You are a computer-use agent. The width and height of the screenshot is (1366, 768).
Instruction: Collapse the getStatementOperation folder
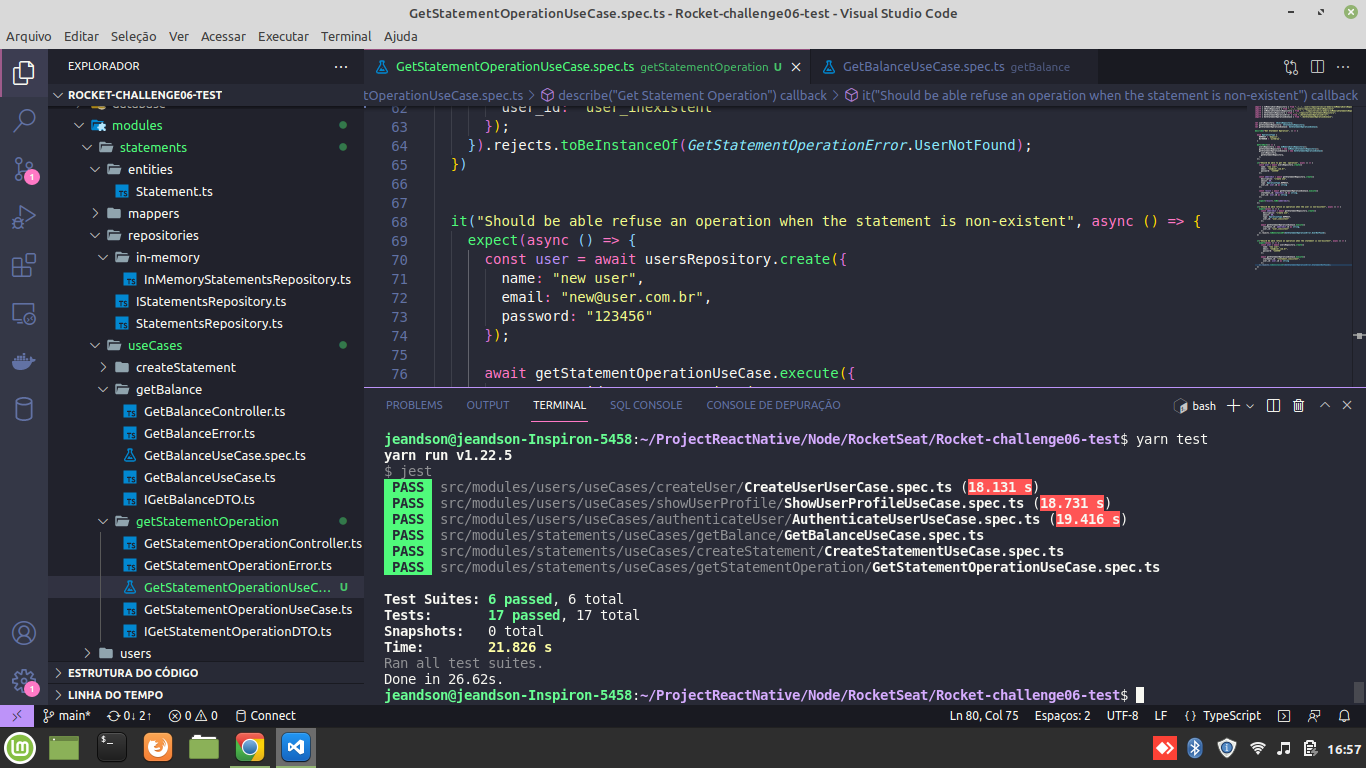click(207, 521)
